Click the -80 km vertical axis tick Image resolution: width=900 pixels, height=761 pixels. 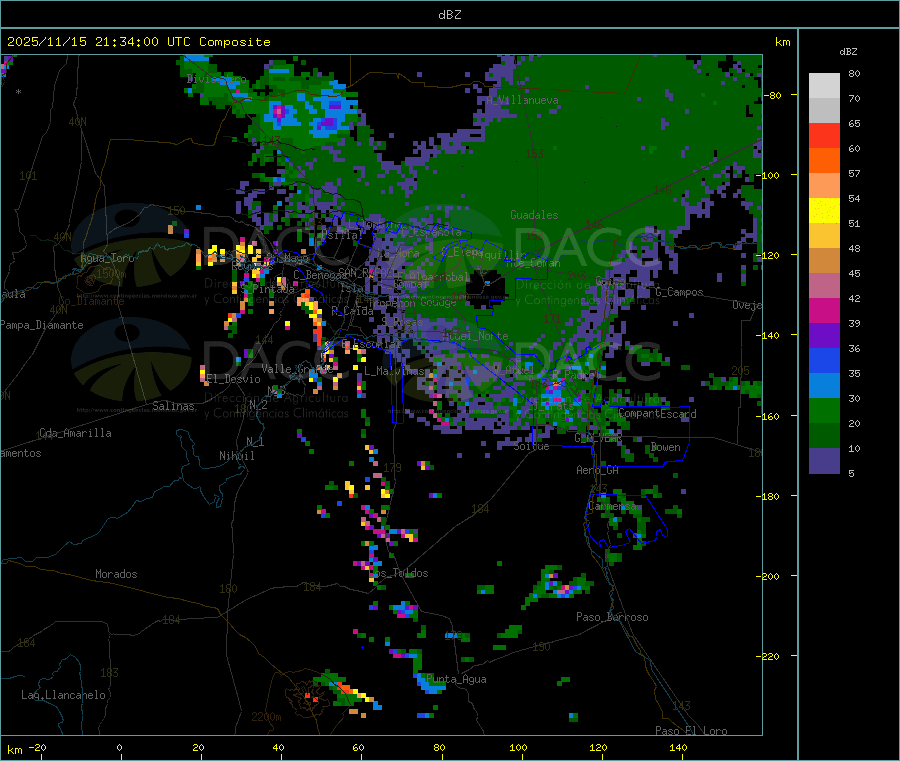(x=773, y=95)
